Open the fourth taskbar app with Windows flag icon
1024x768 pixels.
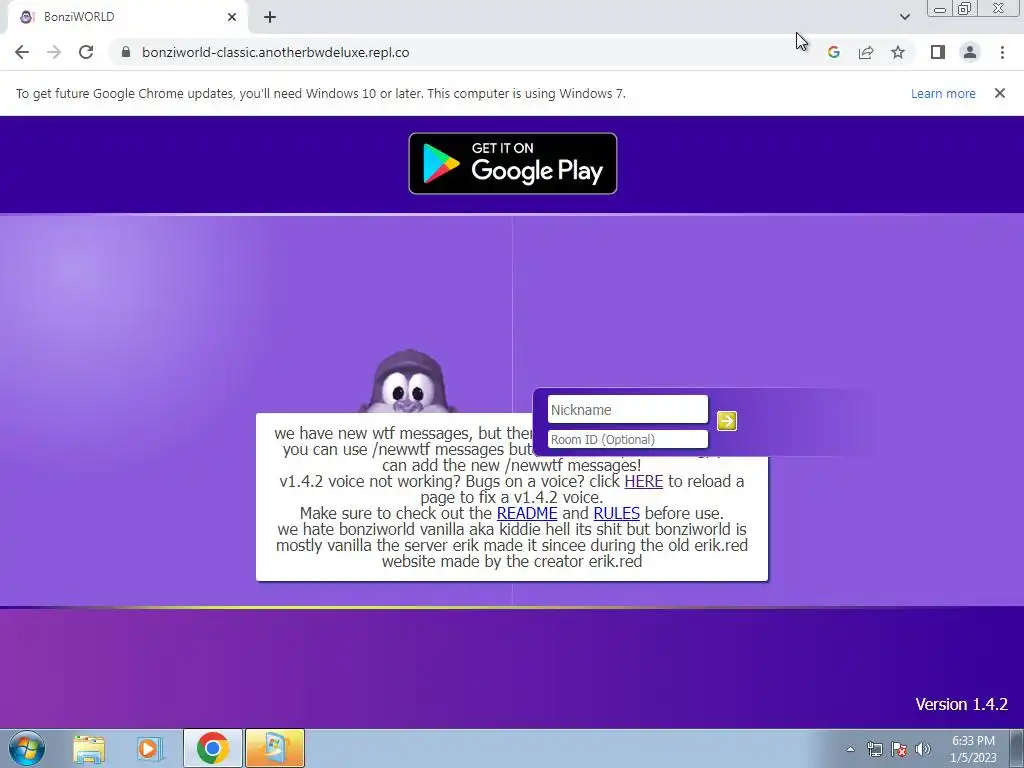(x=275, y=748)
